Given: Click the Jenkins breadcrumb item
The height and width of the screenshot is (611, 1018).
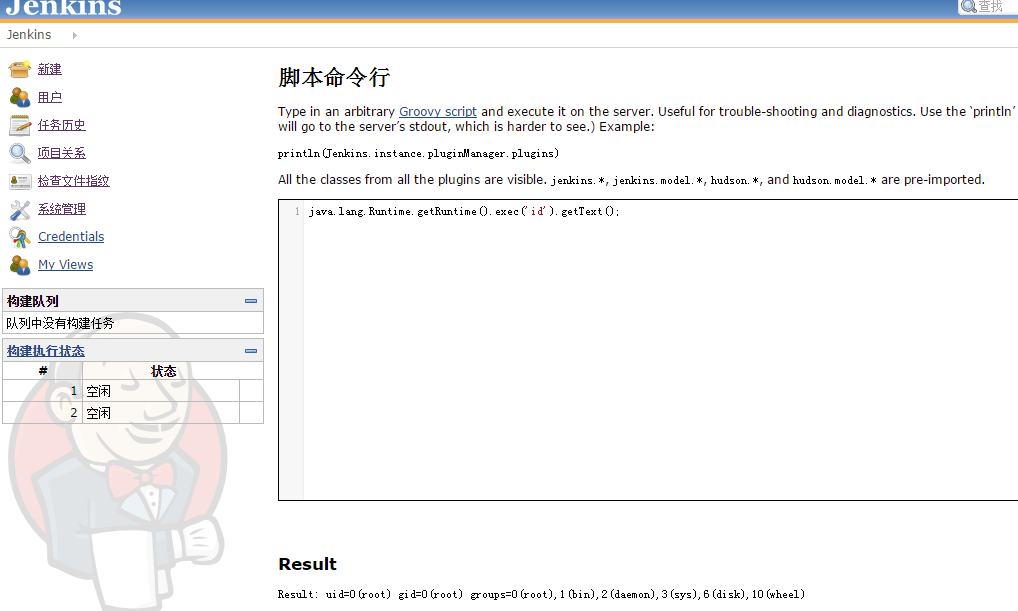Looking at the screenshot, I should pos(29,35).
